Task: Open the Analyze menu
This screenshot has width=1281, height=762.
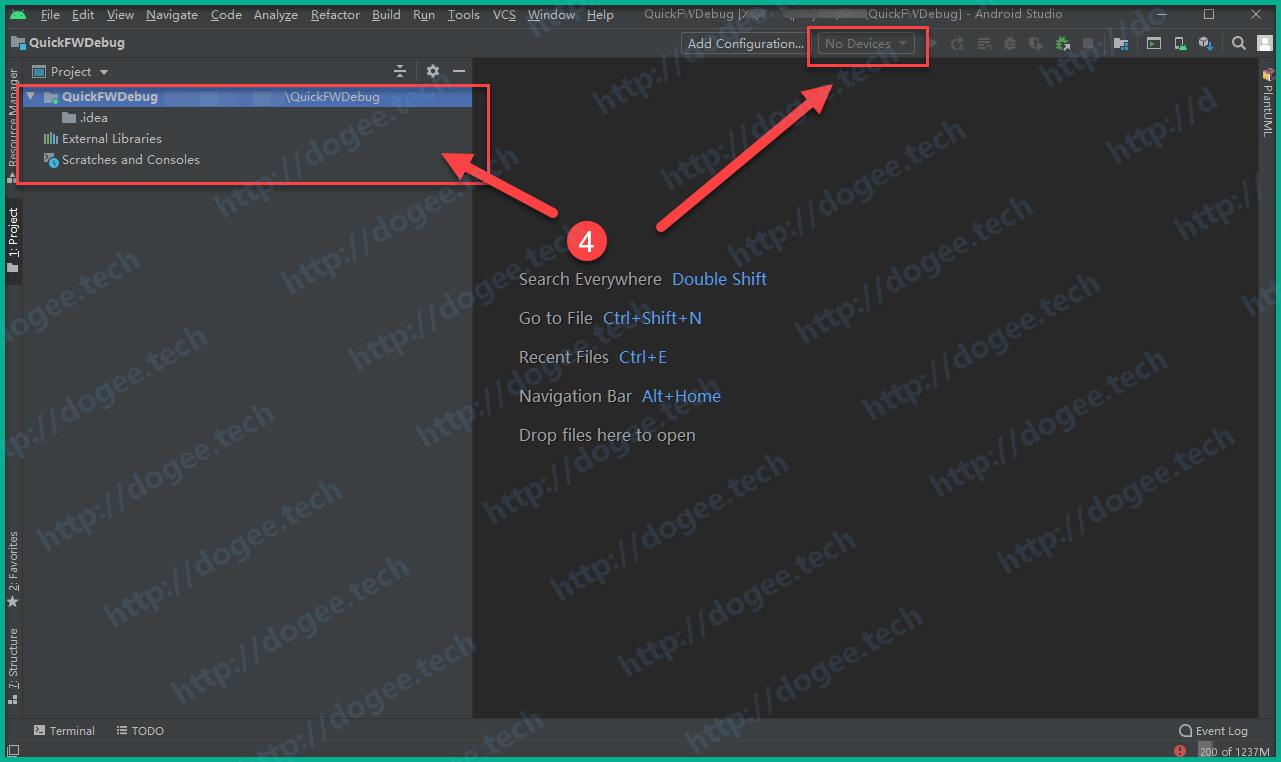Action: 276,15
